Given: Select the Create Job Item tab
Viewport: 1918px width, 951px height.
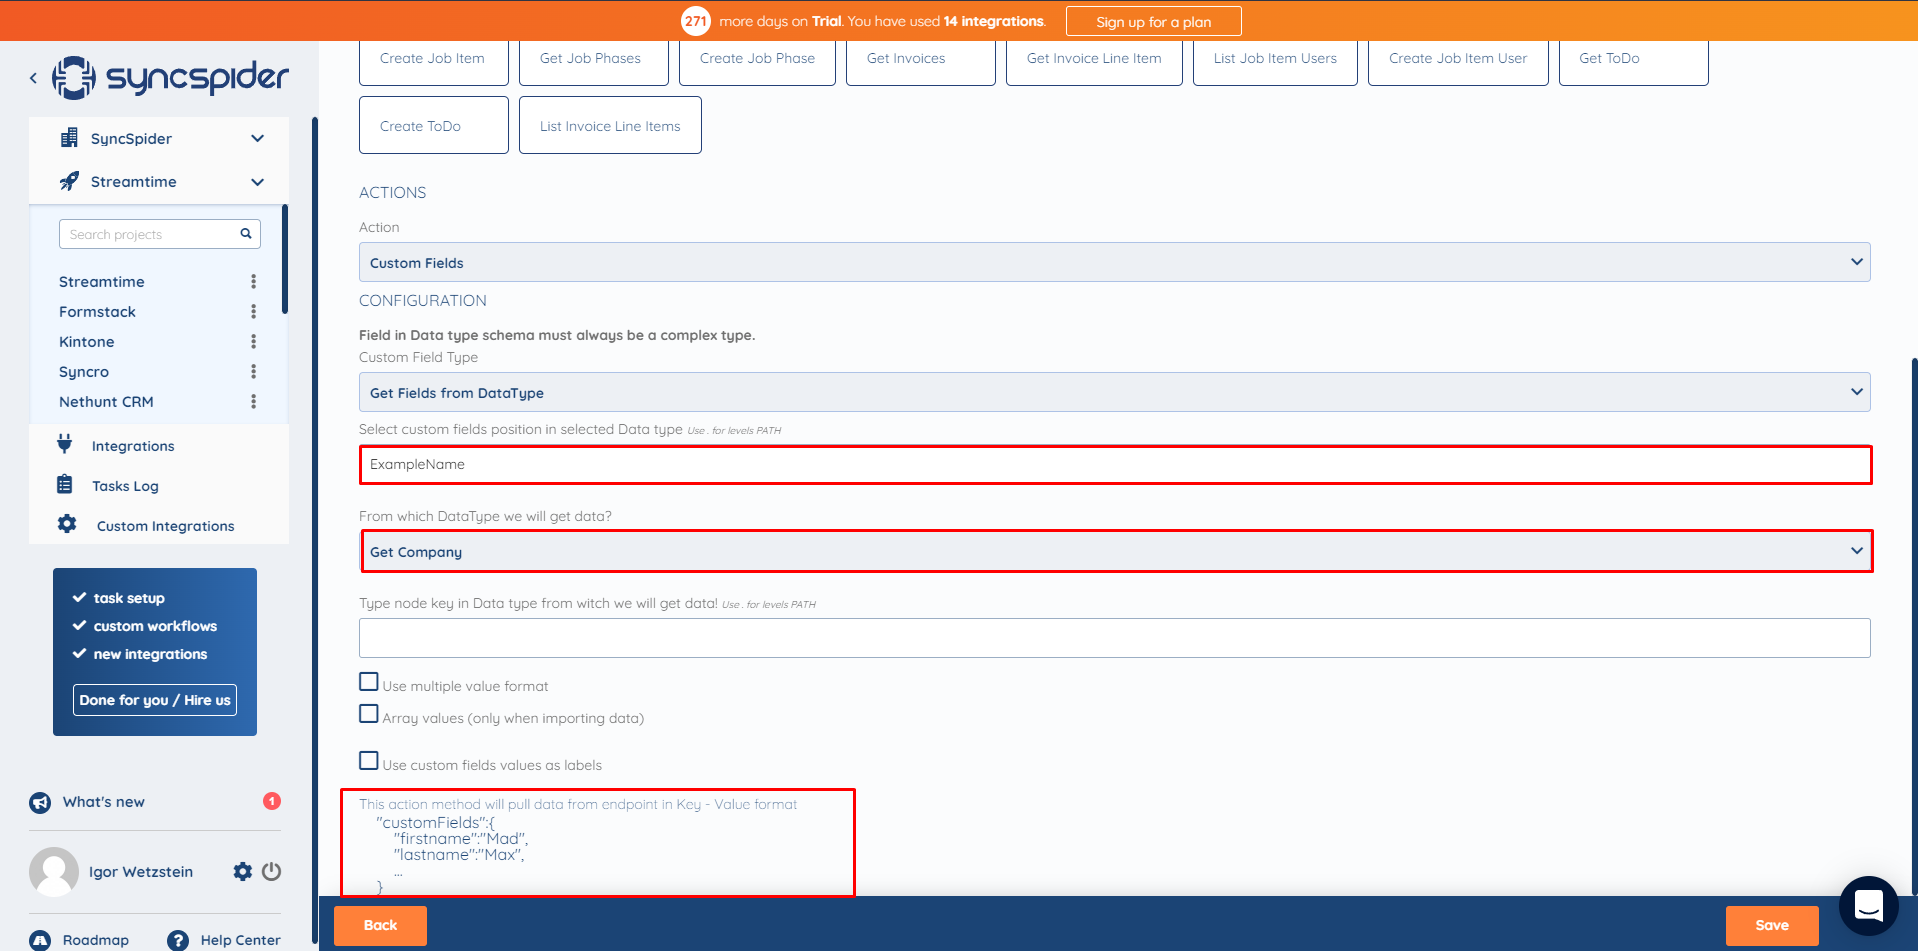Looking at the screenshot, I should 433,59.
